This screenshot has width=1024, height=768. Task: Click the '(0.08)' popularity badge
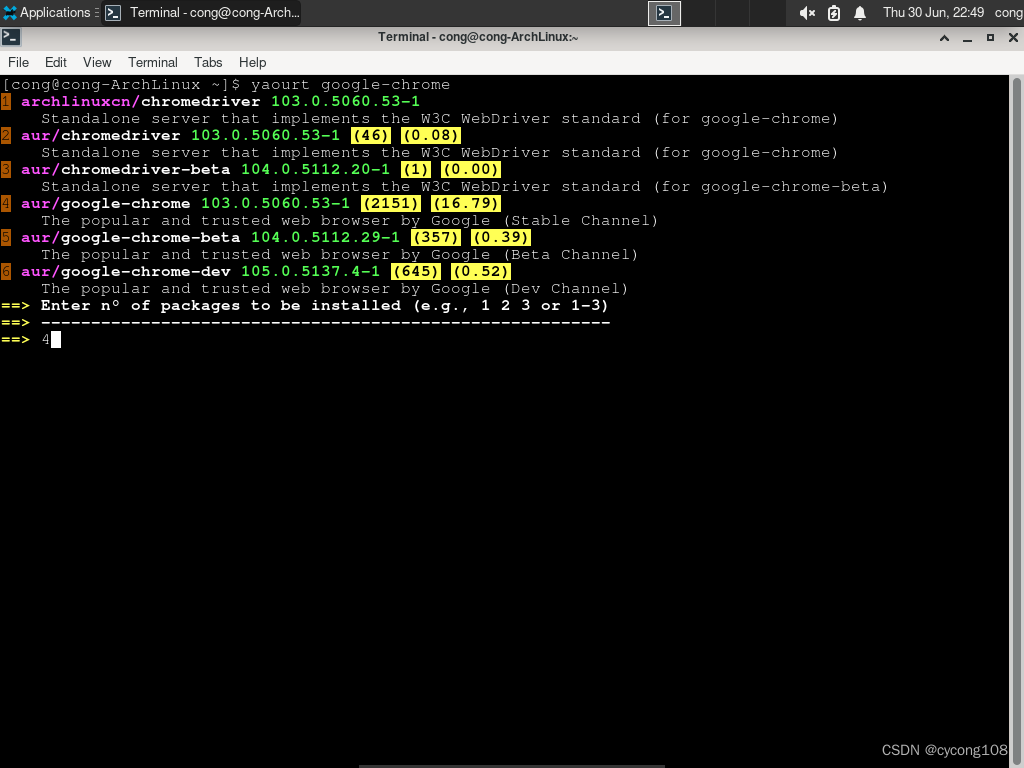click(x=430, y=136)
